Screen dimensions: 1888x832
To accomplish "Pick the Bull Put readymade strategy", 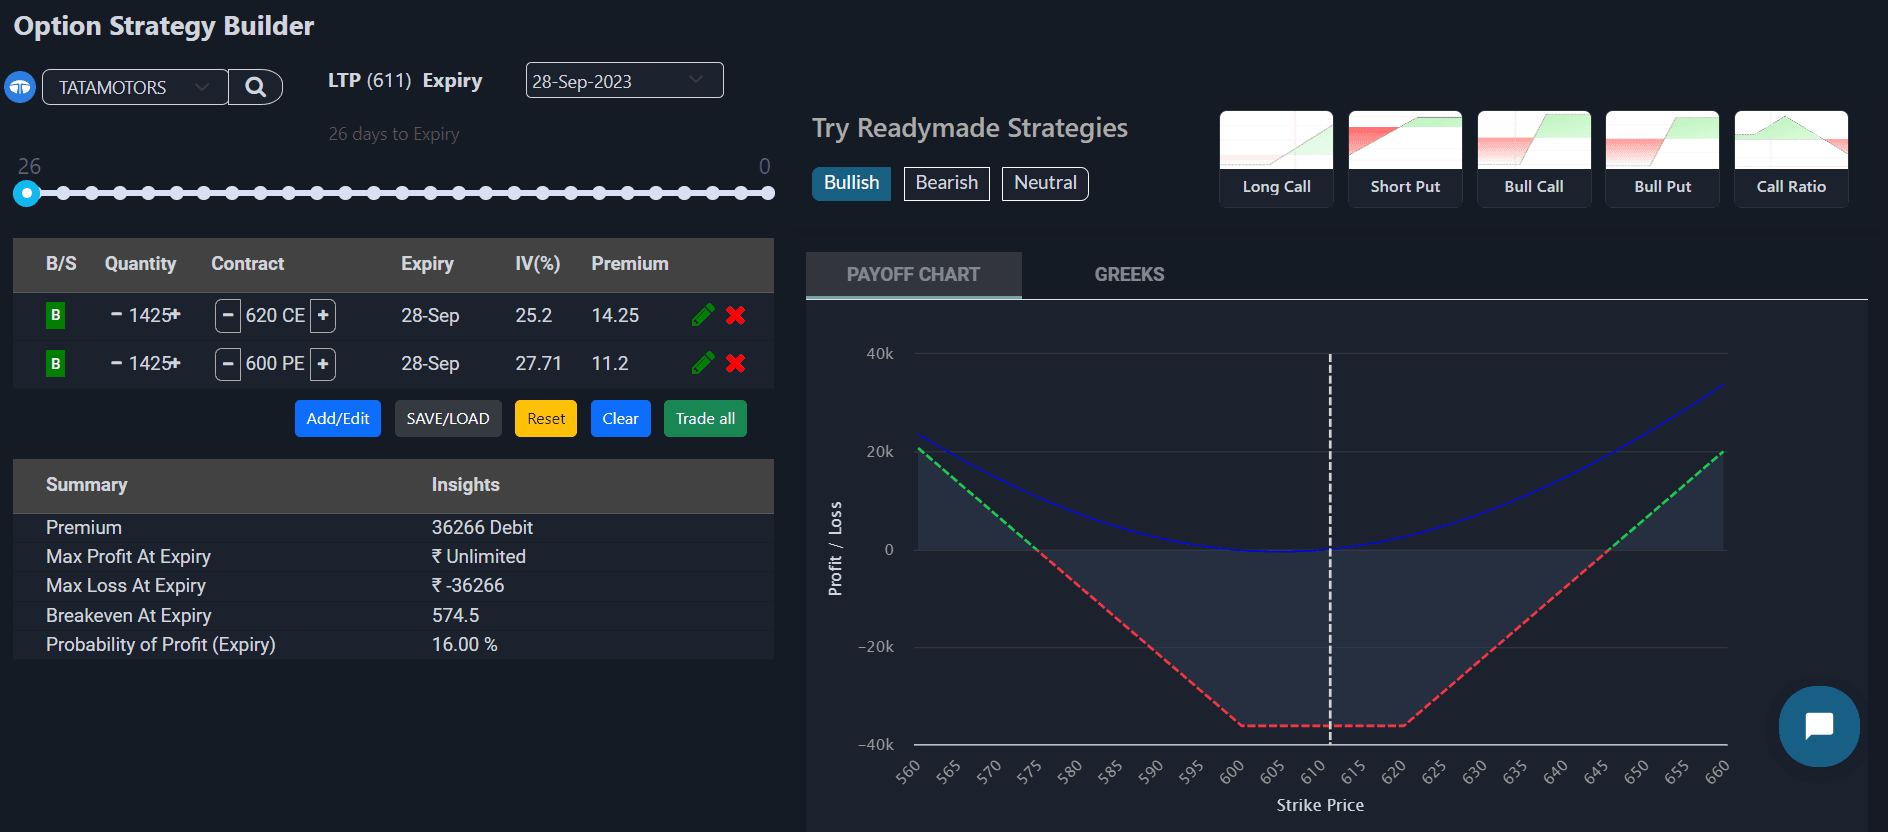I will [1663, 159].
